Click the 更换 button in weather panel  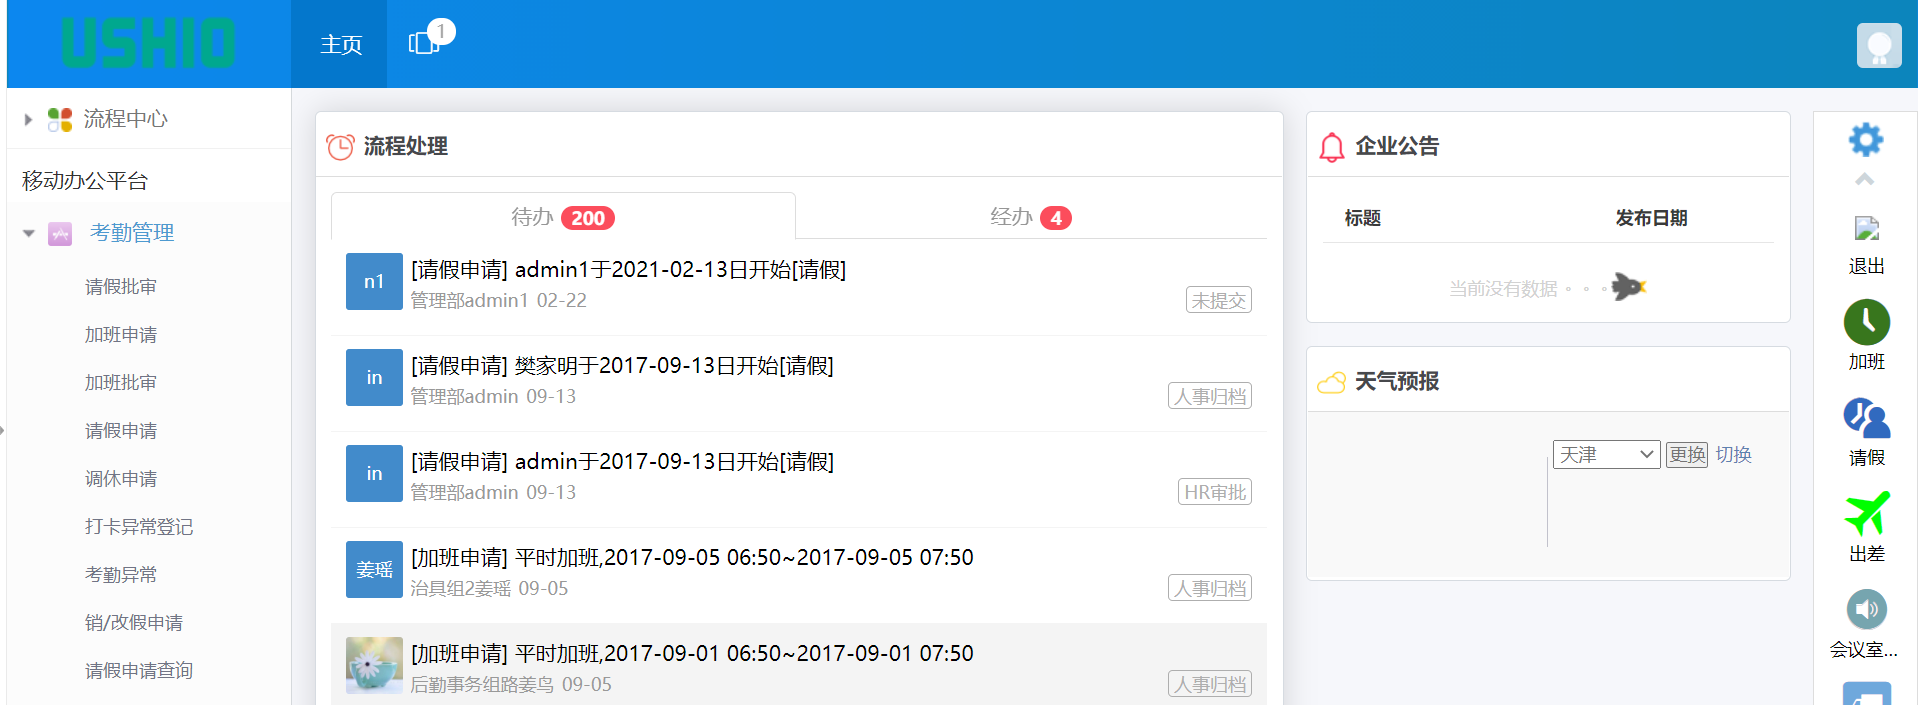click(1687, 455)
